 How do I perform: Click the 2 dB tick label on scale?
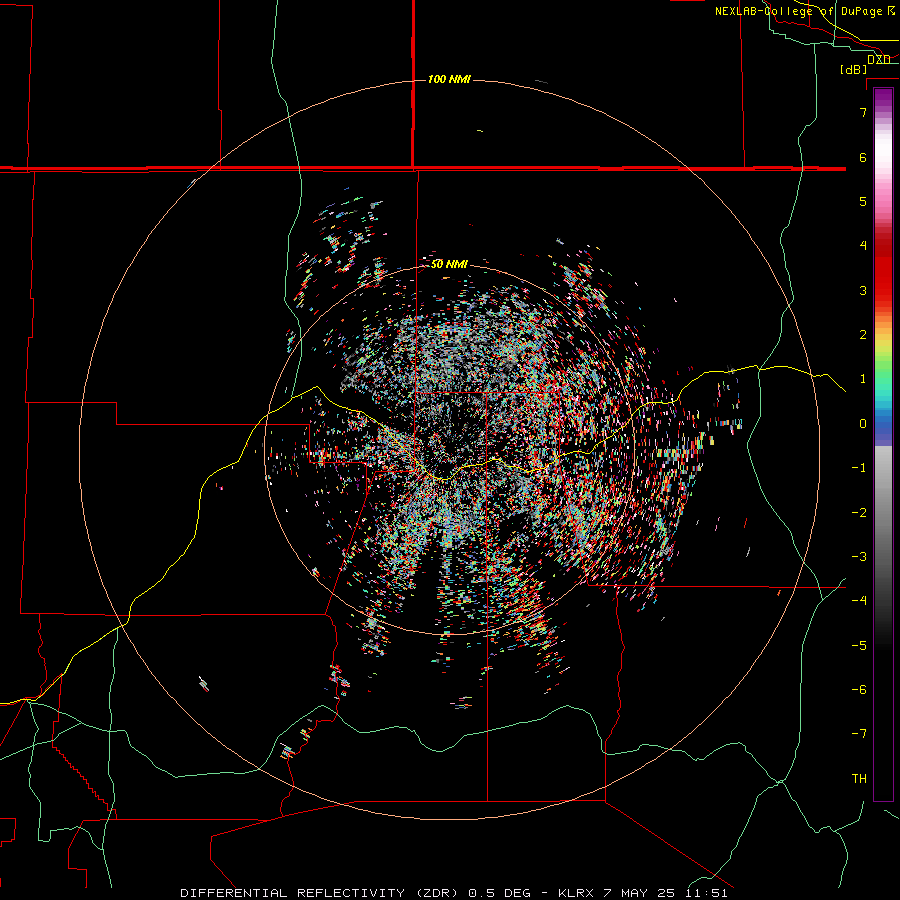point(863,335)
